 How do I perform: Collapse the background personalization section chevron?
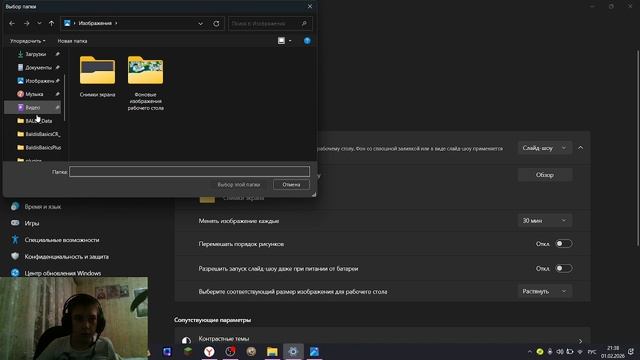(x=580, y=148)
